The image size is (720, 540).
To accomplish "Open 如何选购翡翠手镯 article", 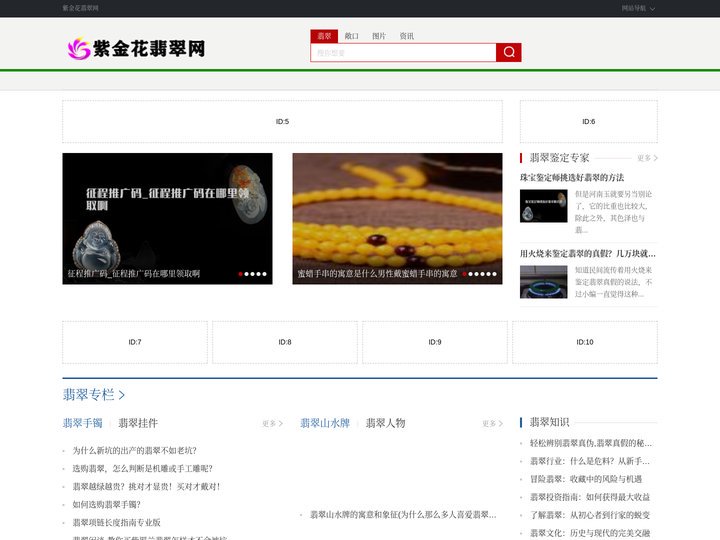I will (x=107, y=505).
